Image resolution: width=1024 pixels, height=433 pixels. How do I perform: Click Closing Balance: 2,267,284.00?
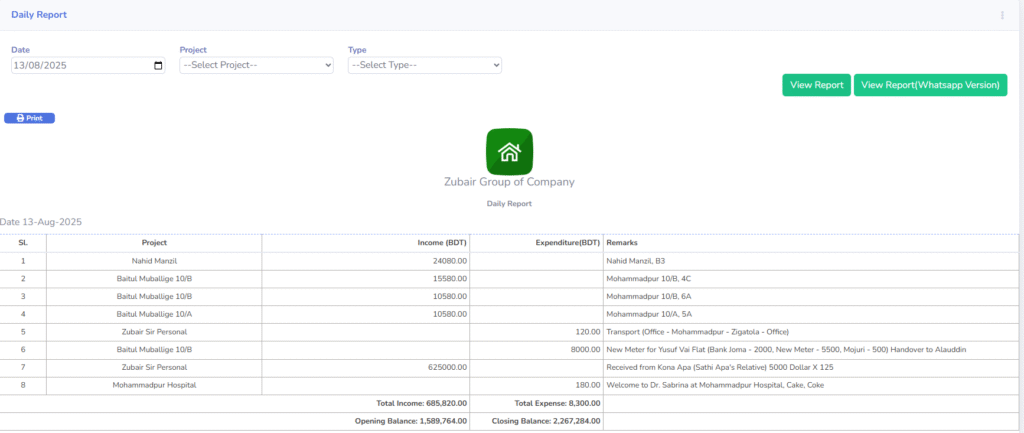click(x=546, y=421)
